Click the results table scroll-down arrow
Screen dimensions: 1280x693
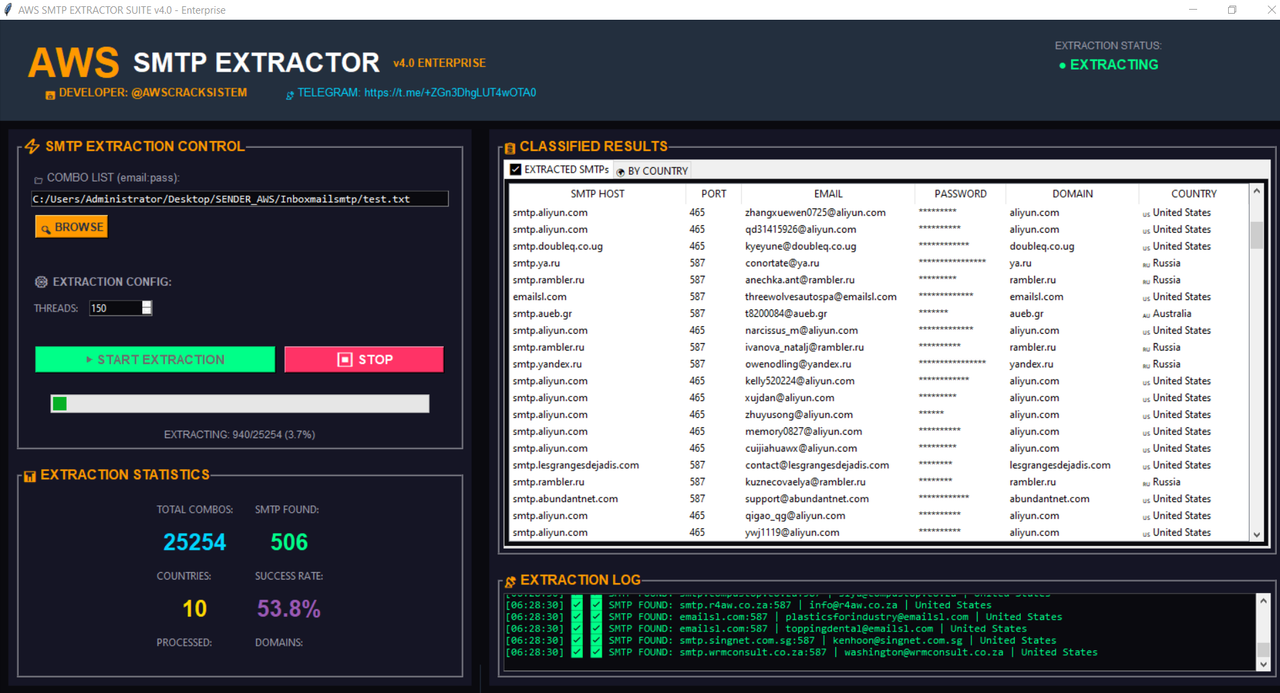click(x=1257, y=535)
